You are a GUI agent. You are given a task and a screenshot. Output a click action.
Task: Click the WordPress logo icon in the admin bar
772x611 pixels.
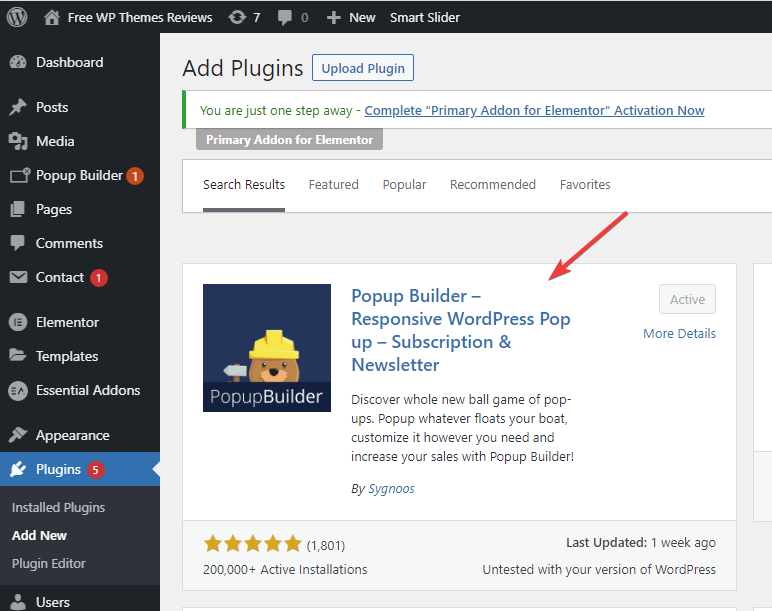17,17
